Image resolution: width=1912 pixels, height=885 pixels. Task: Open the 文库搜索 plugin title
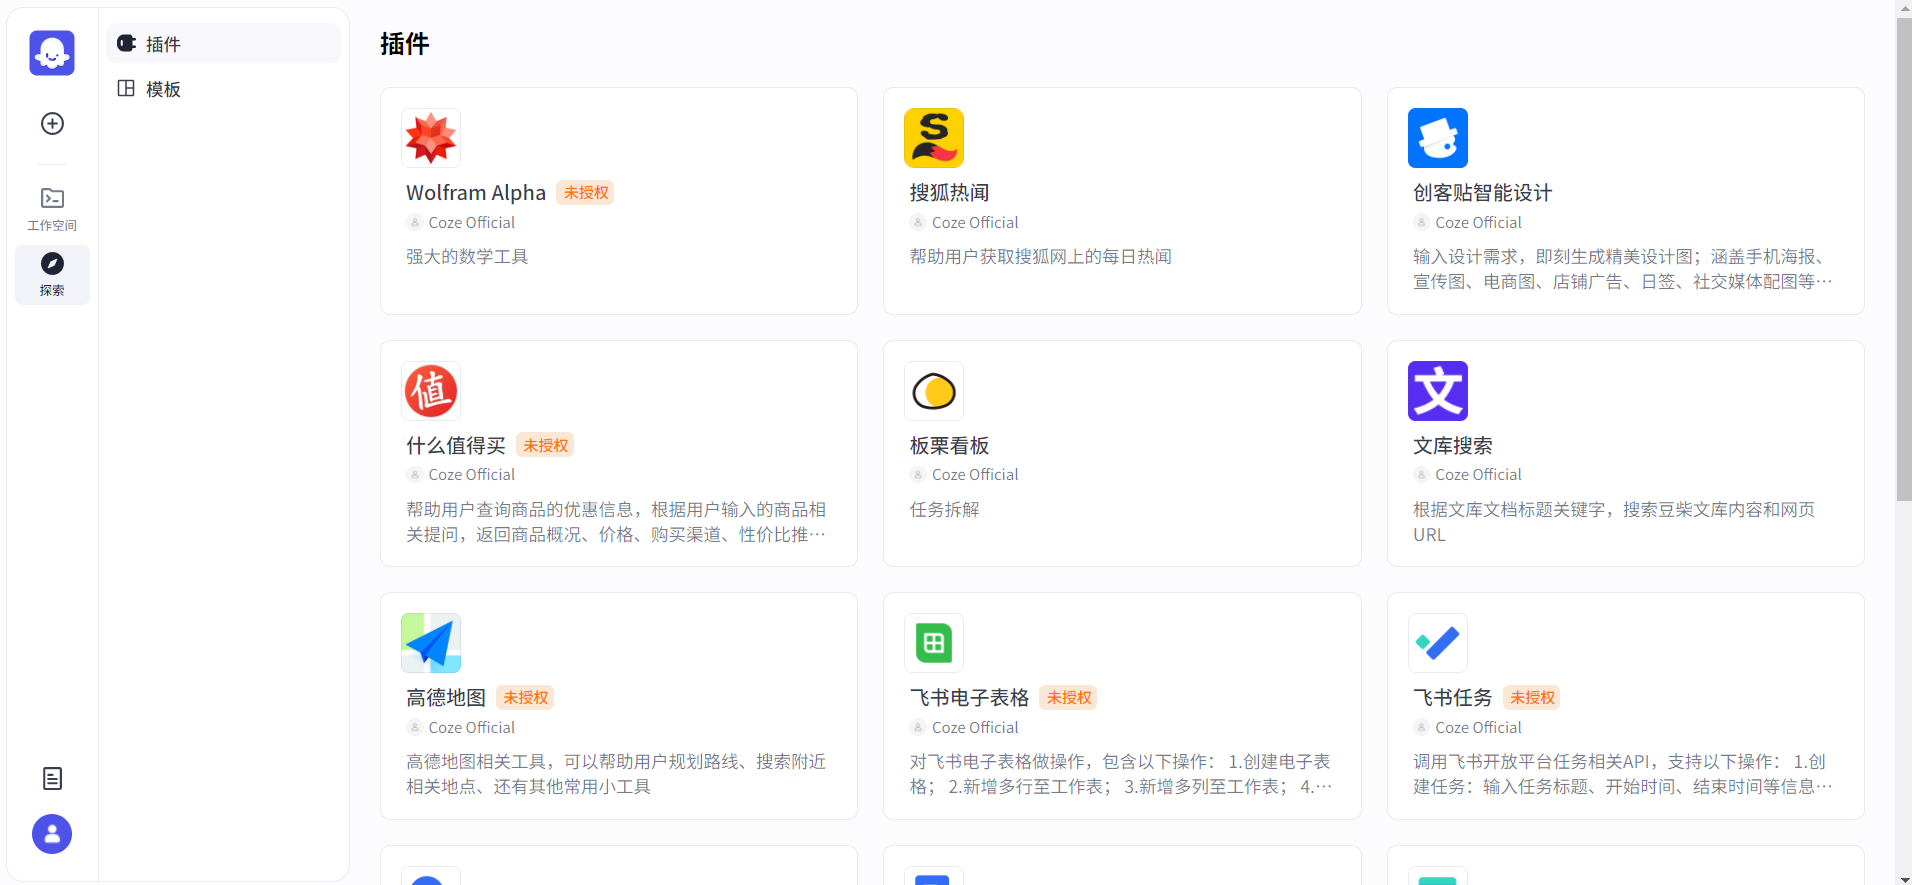pyautogui.click(x=1452, y=445)
